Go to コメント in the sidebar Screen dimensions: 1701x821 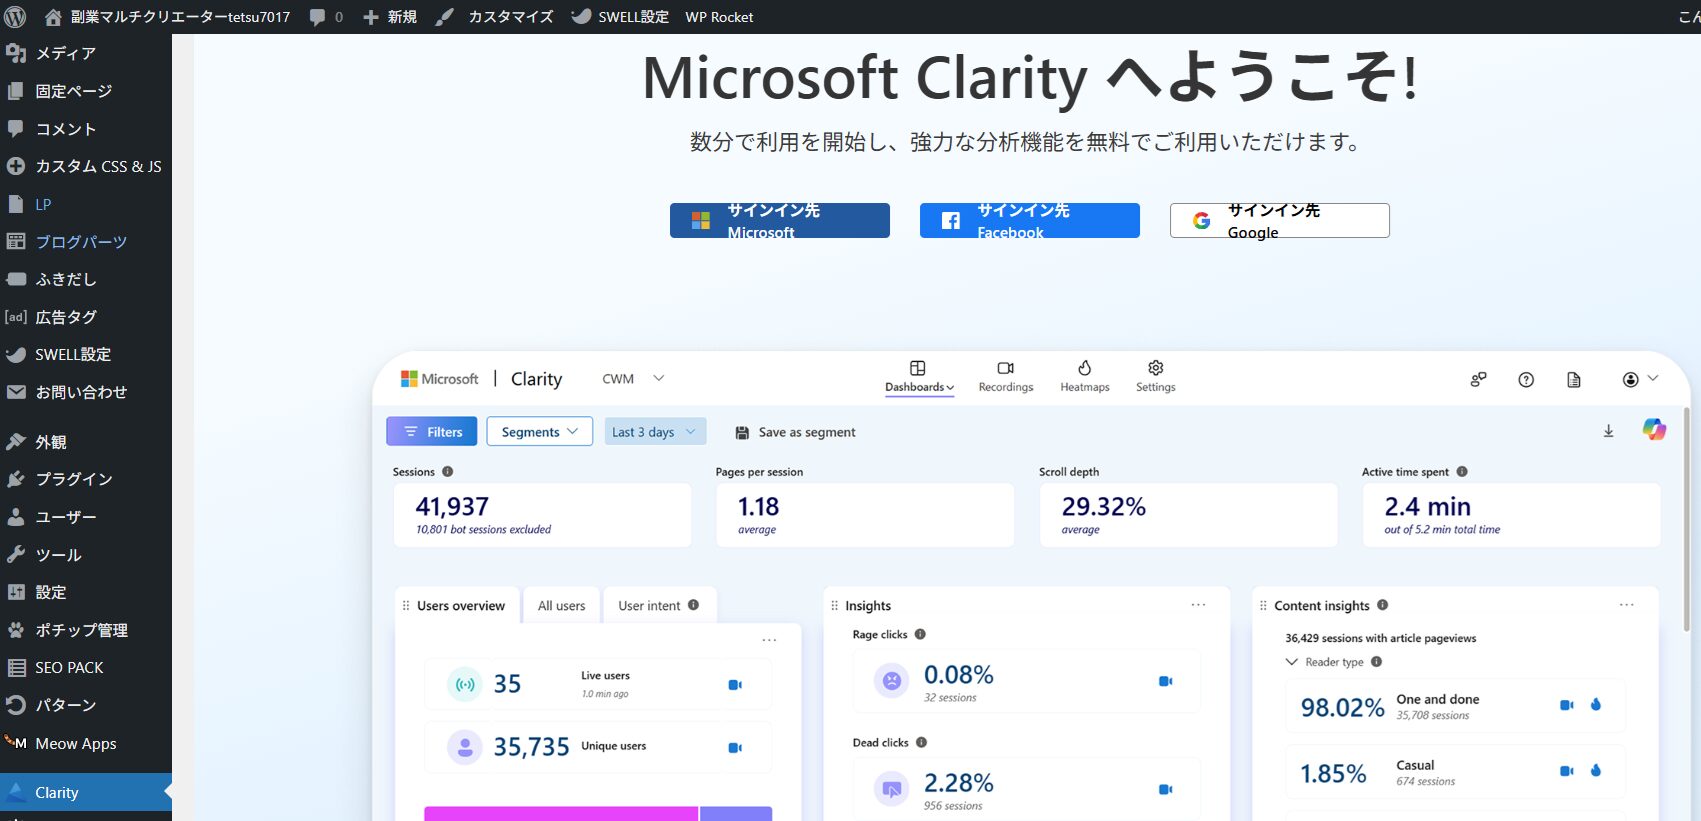coord(86,129)
